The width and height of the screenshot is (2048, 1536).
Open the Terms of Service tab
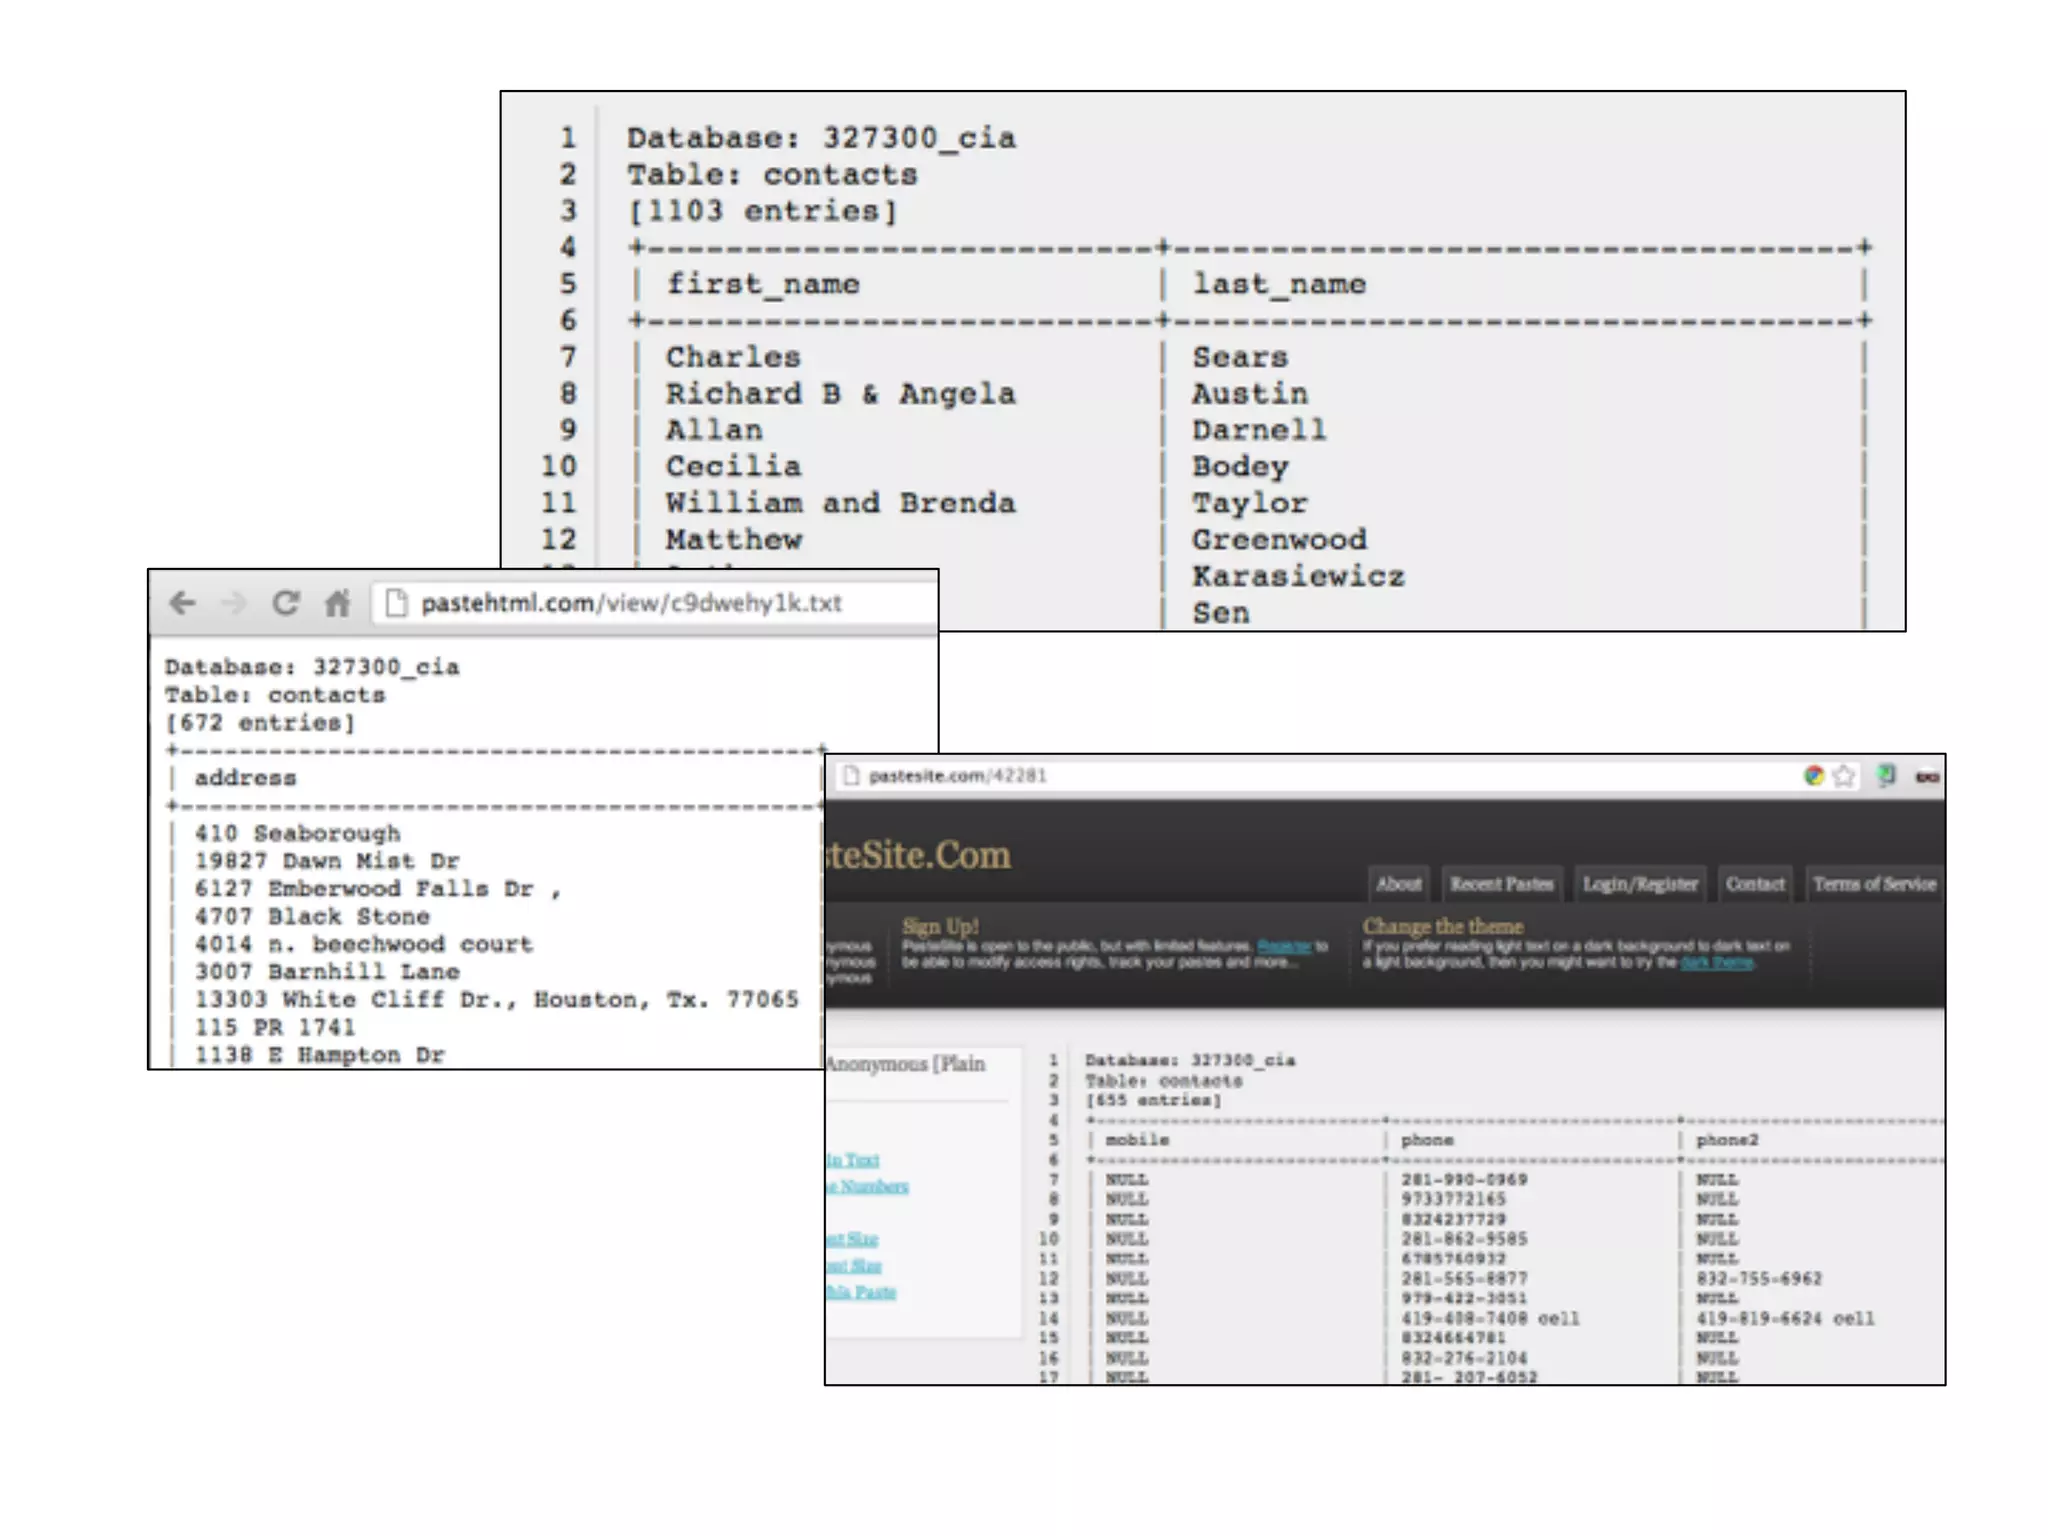pyautogui.click(x=1874, y=884)
